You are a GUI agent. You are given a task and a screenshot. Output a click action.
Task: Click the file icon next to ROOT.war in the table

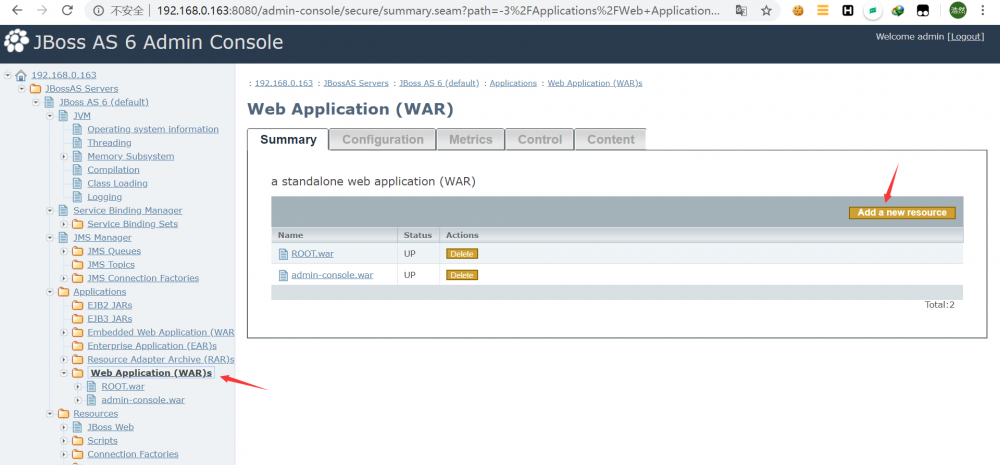coord(284,254)
